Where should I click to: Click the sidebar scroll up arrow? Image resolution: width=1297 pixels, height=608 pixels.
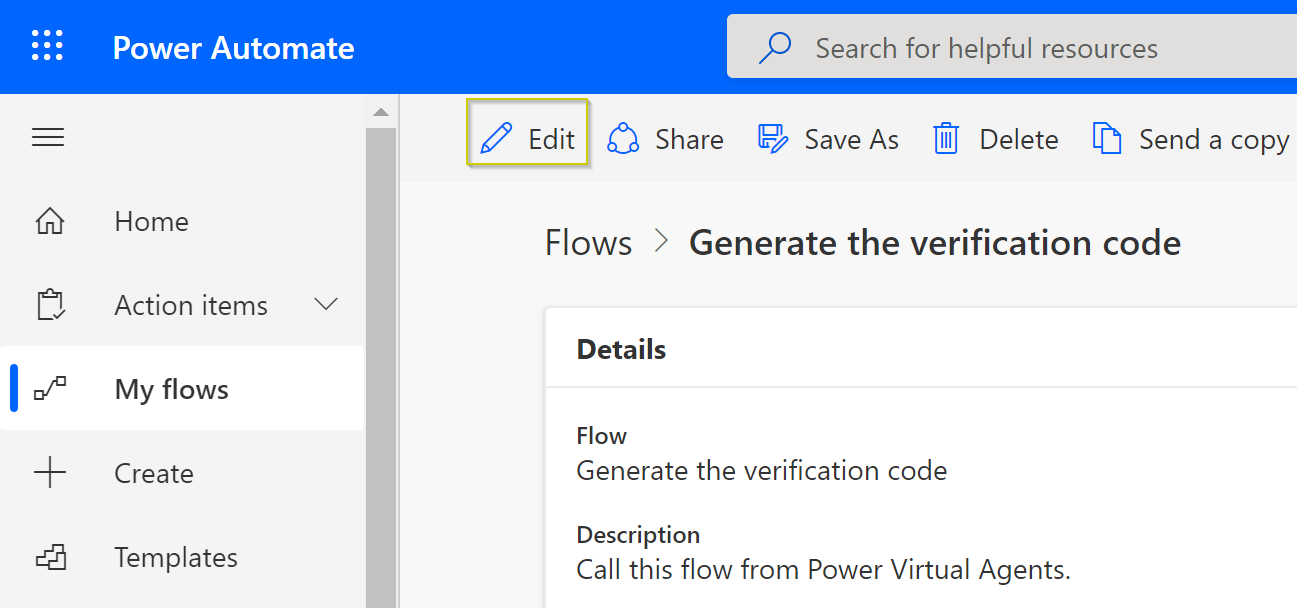coord(380,112)
